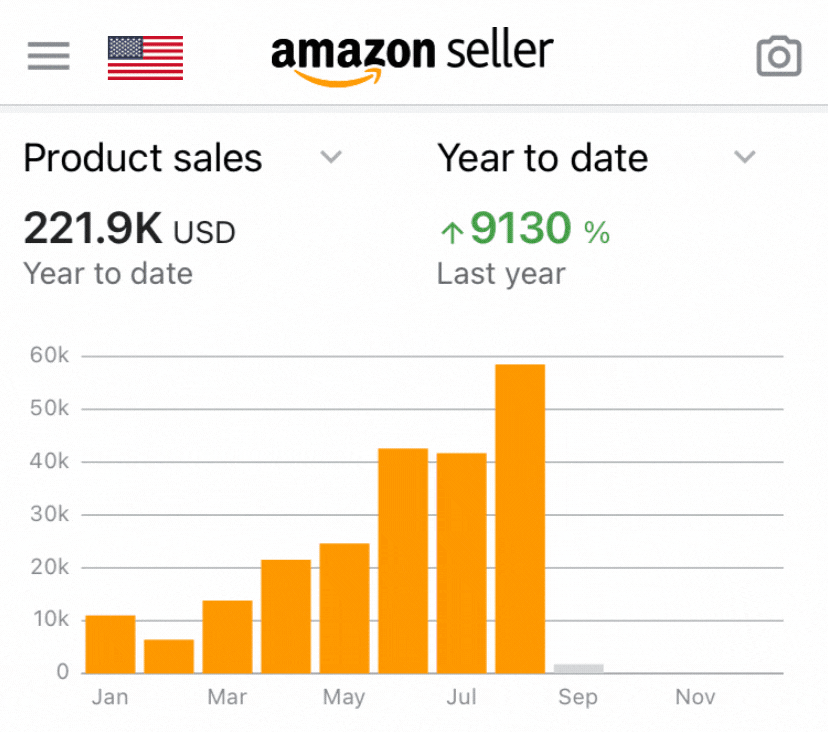Select the July sales bar
828x732 pixels.
pos(461,563)
